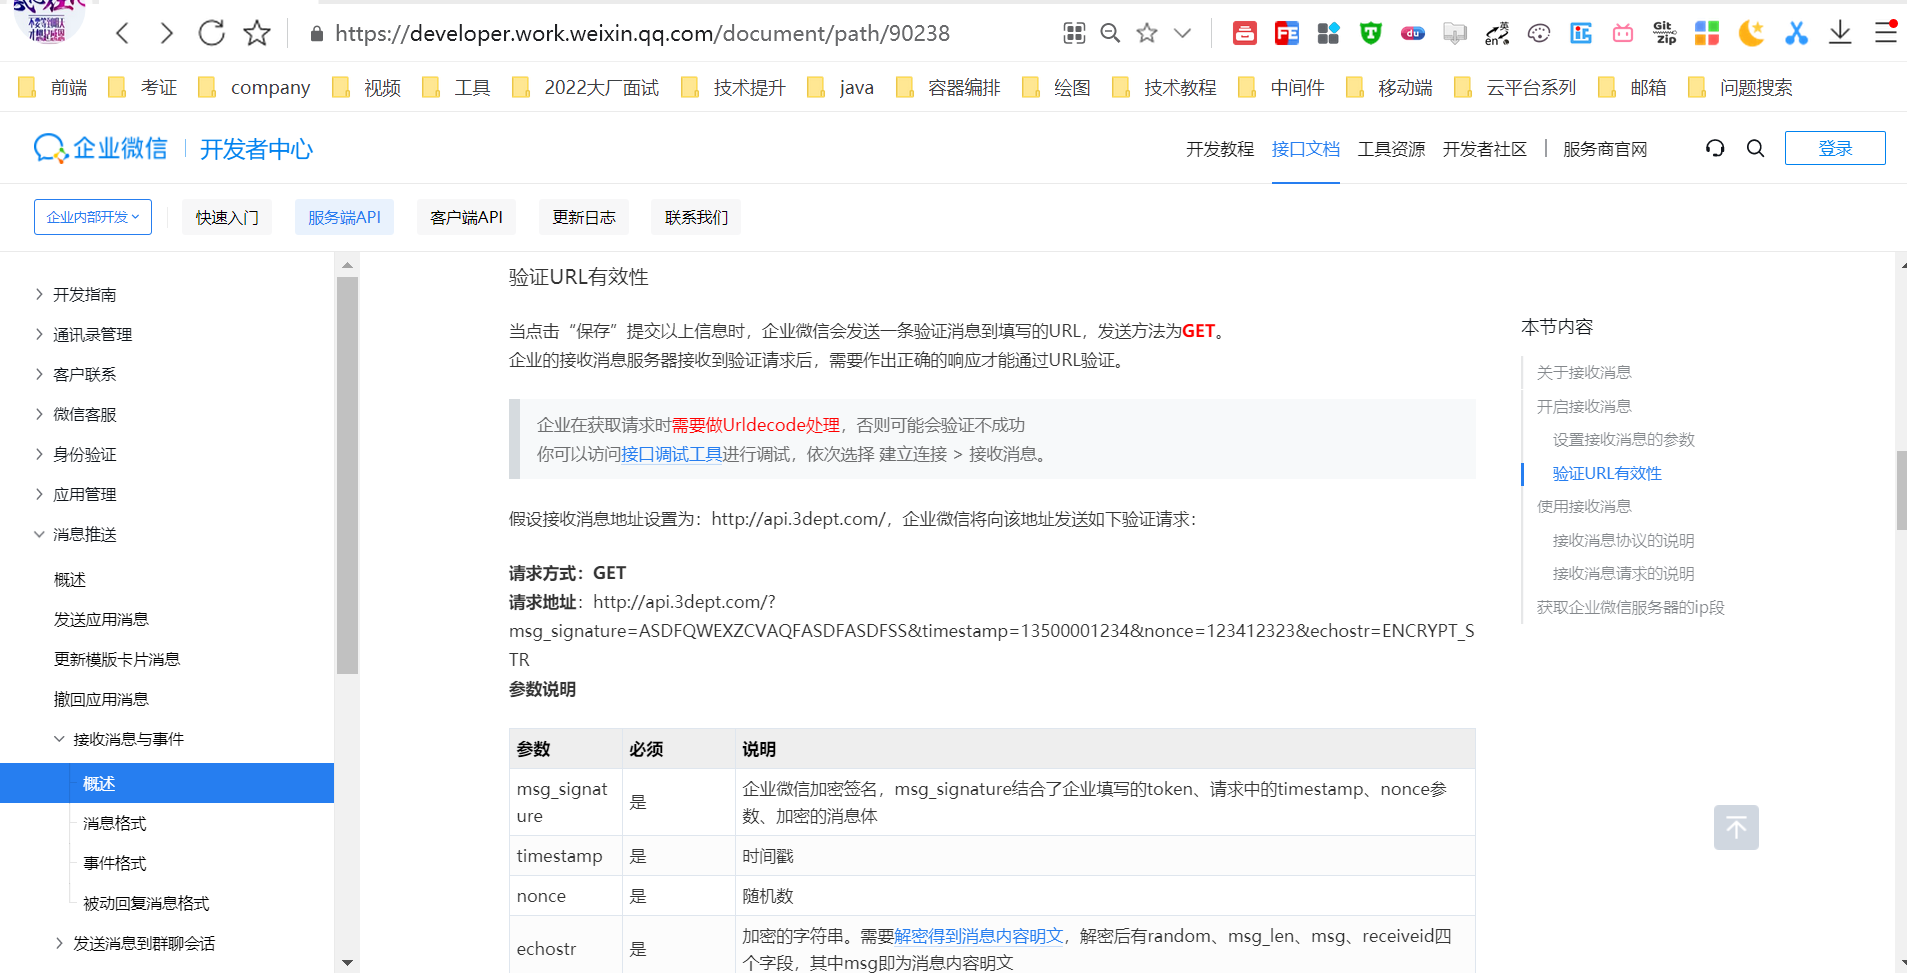This screenshot has height=973, width=1907.
Task: Switch to the 服务端API tab
Action: click(x=344, y=216)
